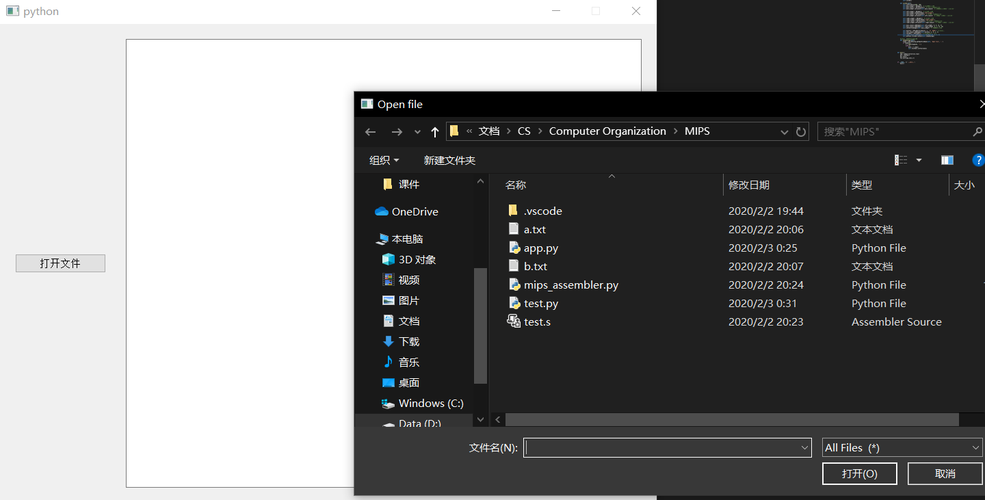Select the .vscode folder
The image size is (985, 500).
[x=543, y=211]
